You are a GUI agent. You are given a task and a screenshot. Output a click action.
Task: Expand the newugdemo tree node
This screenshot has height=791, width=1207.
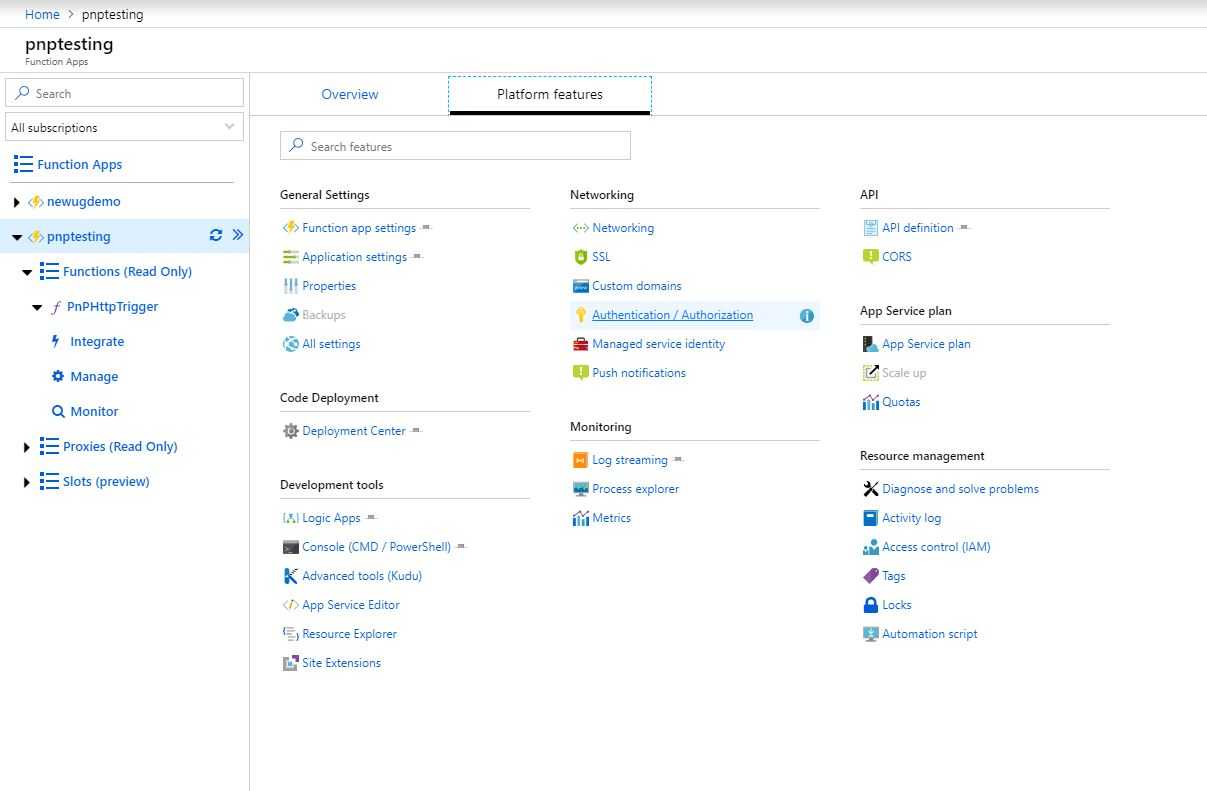(16, 202)
